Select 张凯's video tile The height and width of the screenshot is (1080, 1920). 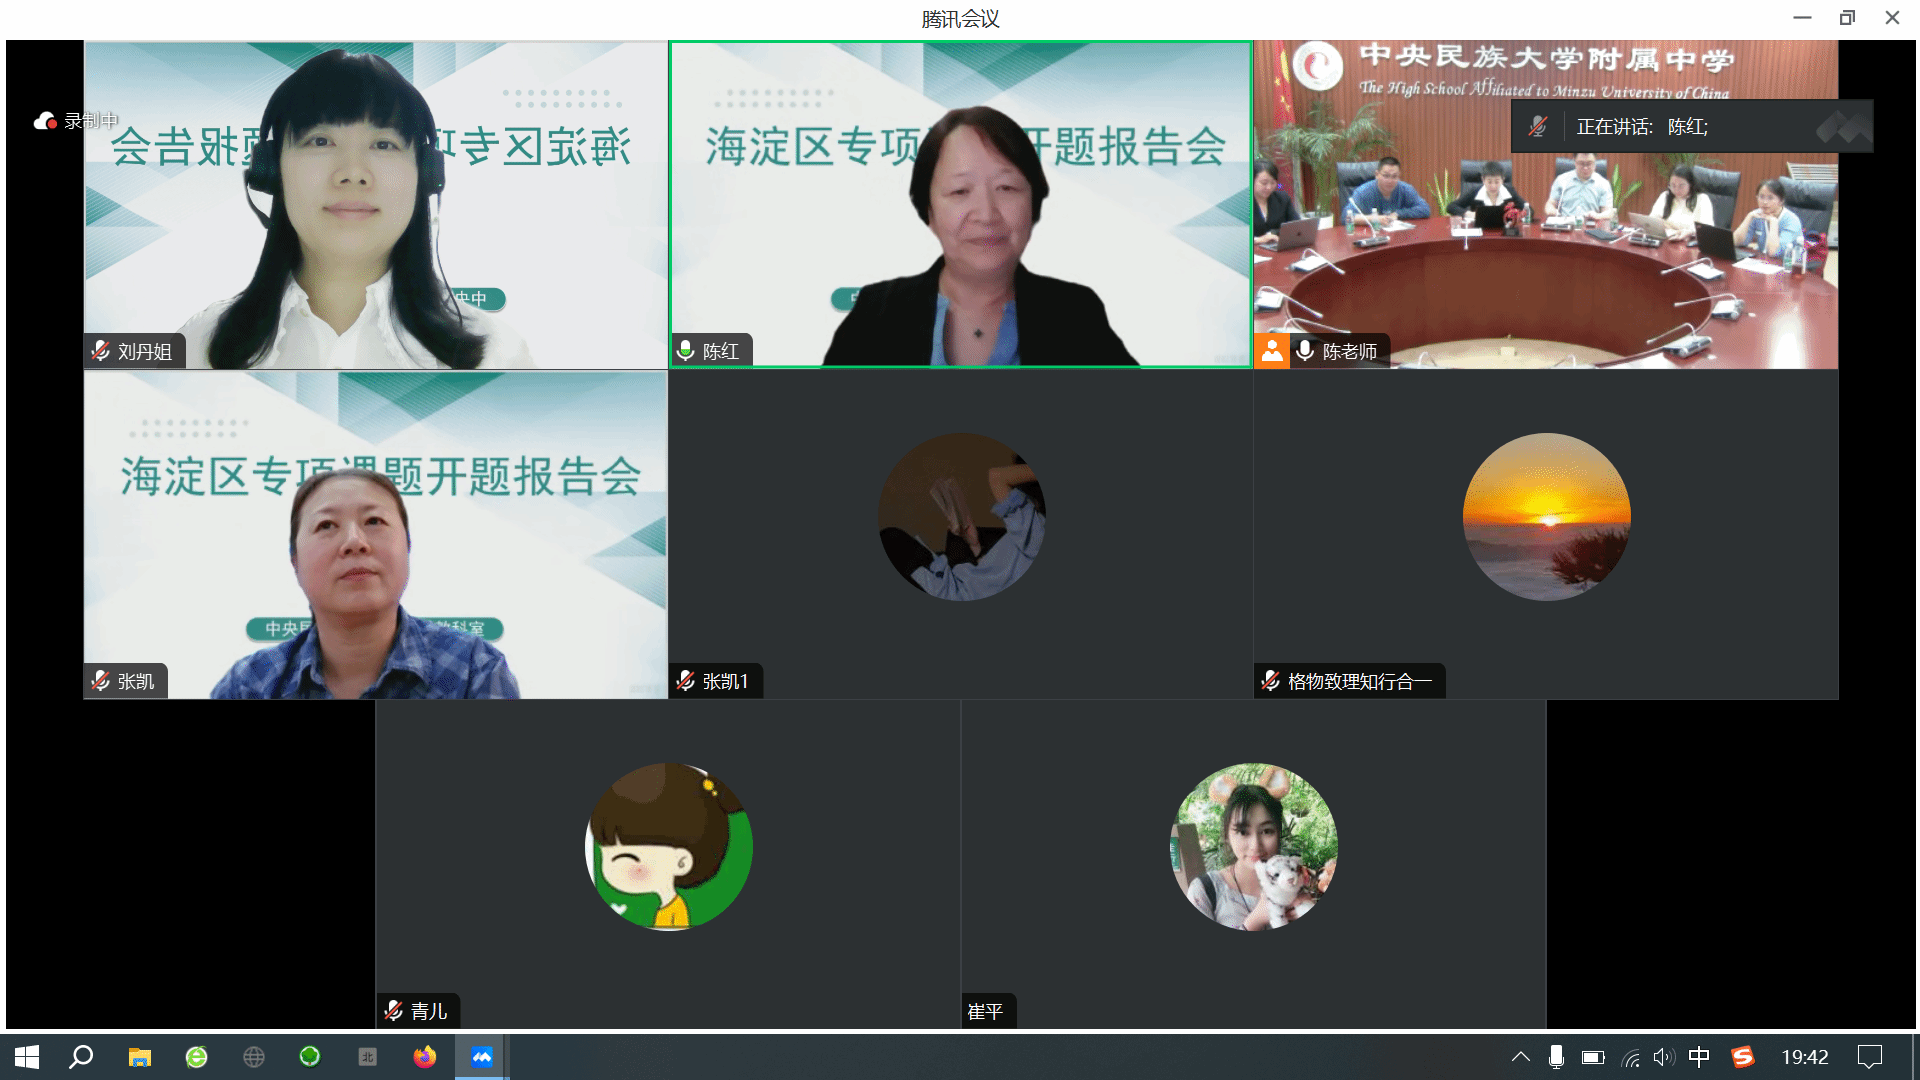click(x=375, y=535)
